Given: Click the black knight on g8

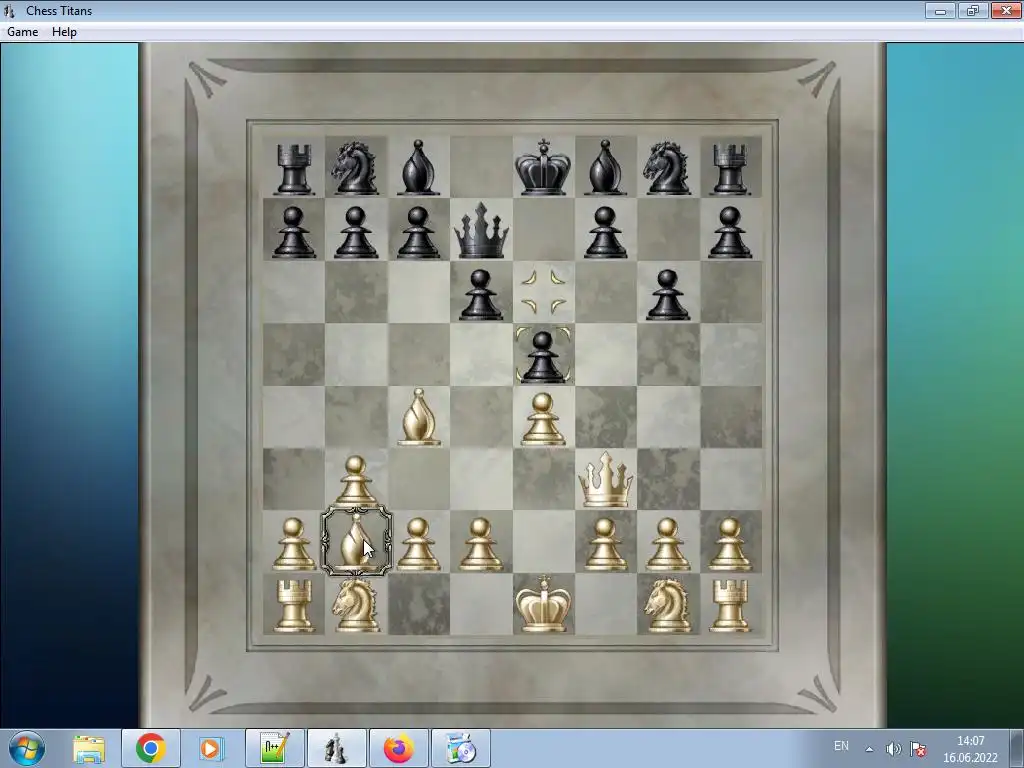Looking at the screenshot, I should click(667, 168).
